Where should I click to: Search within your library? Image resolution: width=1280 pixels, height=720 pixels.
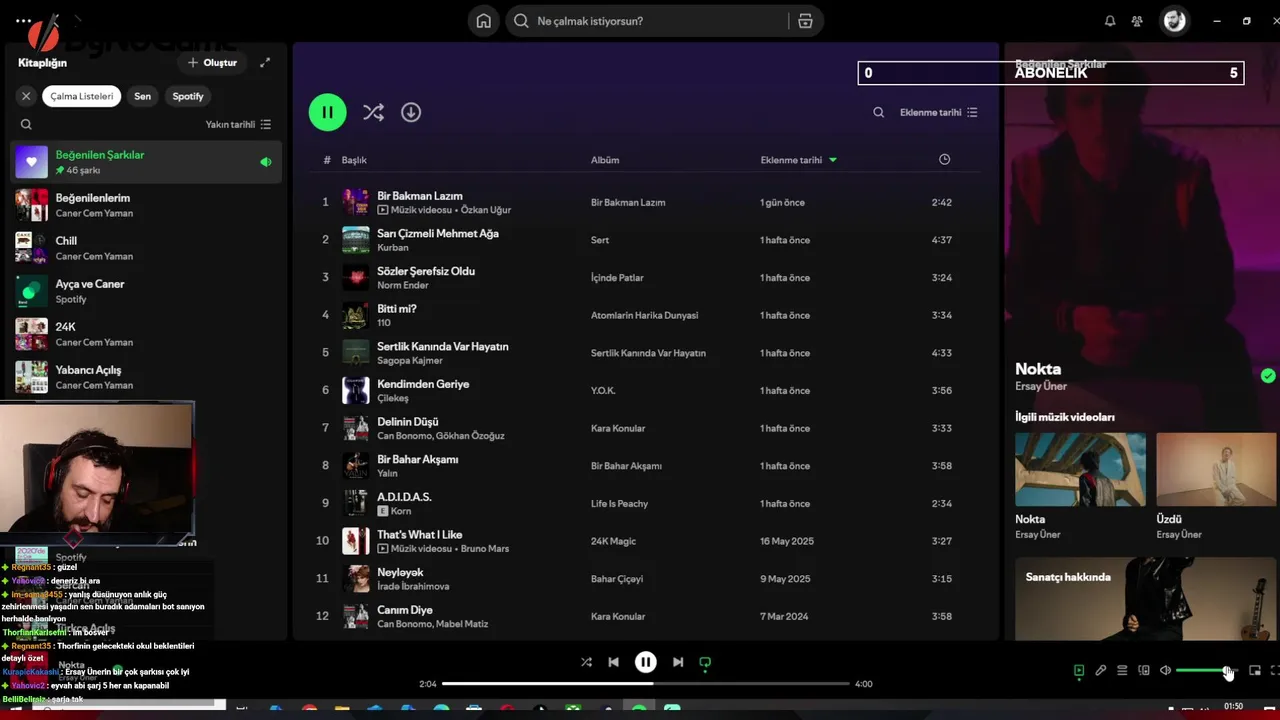26,125
